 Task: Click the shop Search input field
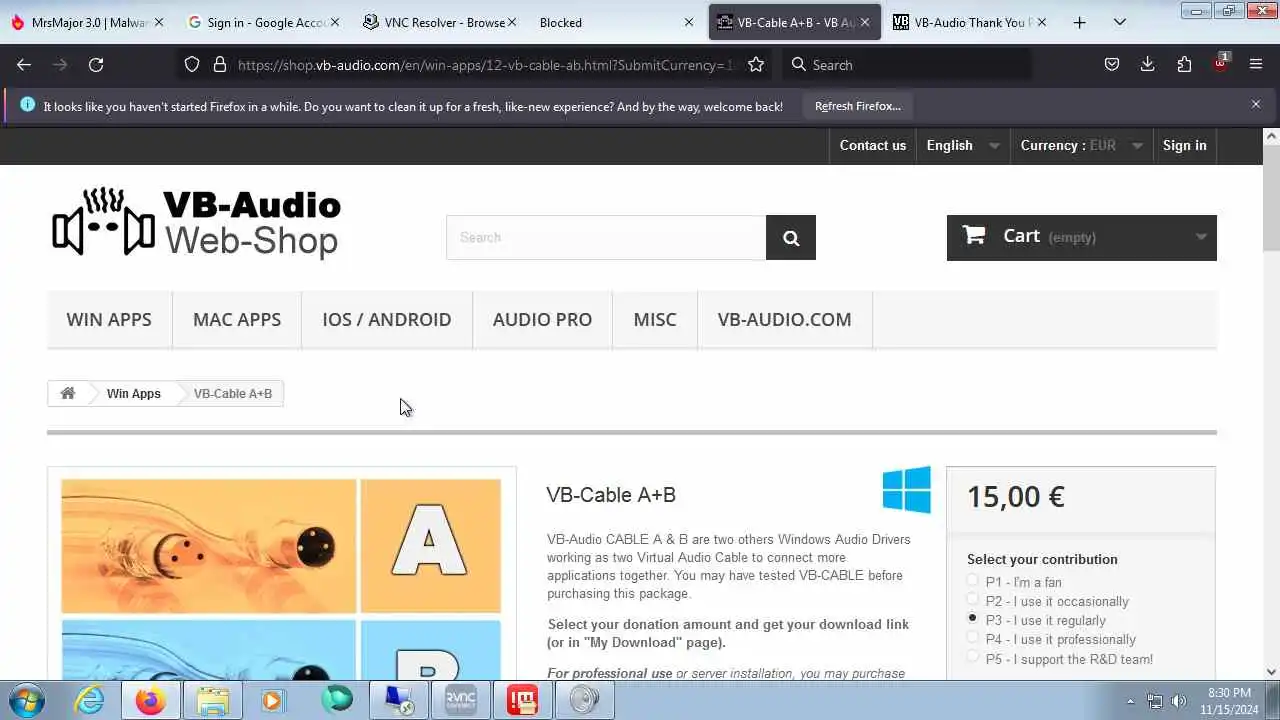coord(606,238)
